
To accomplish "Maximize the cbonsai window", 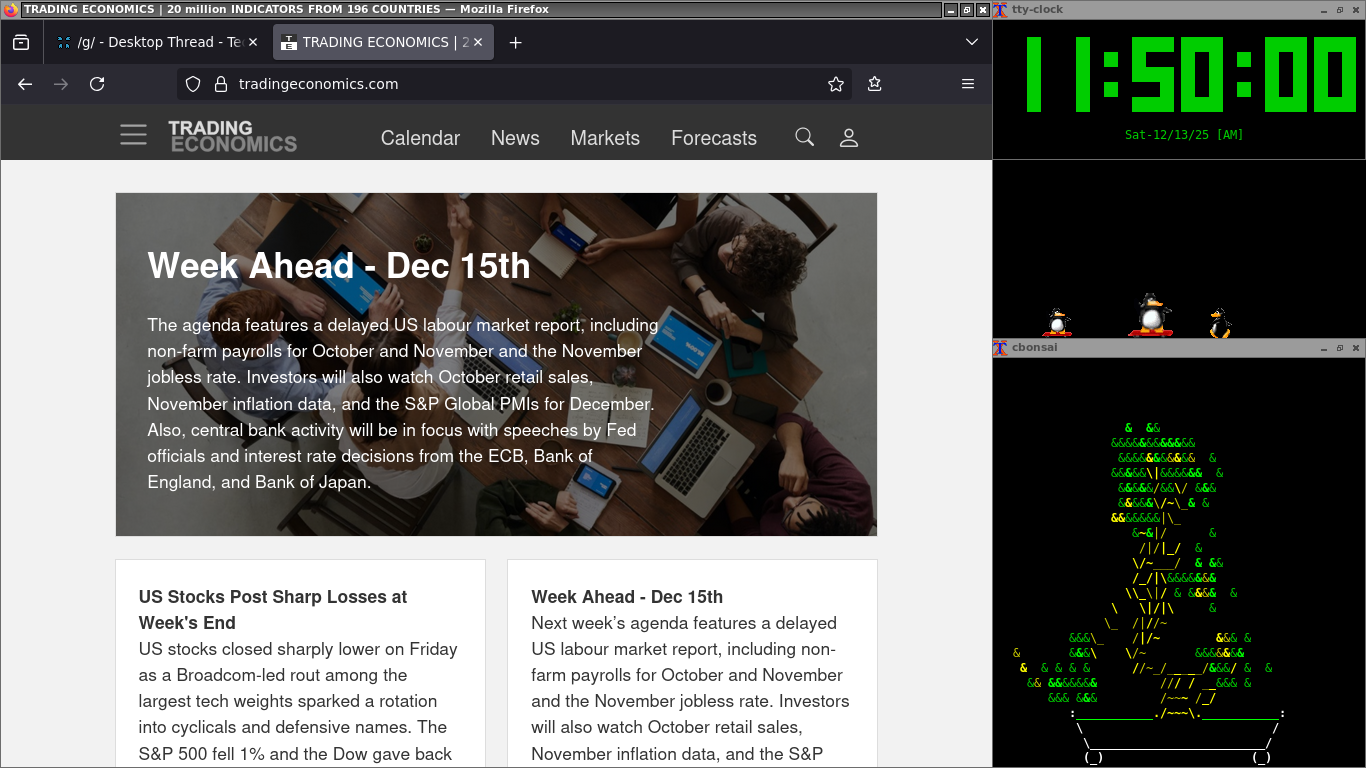I will pos(1340,348).
